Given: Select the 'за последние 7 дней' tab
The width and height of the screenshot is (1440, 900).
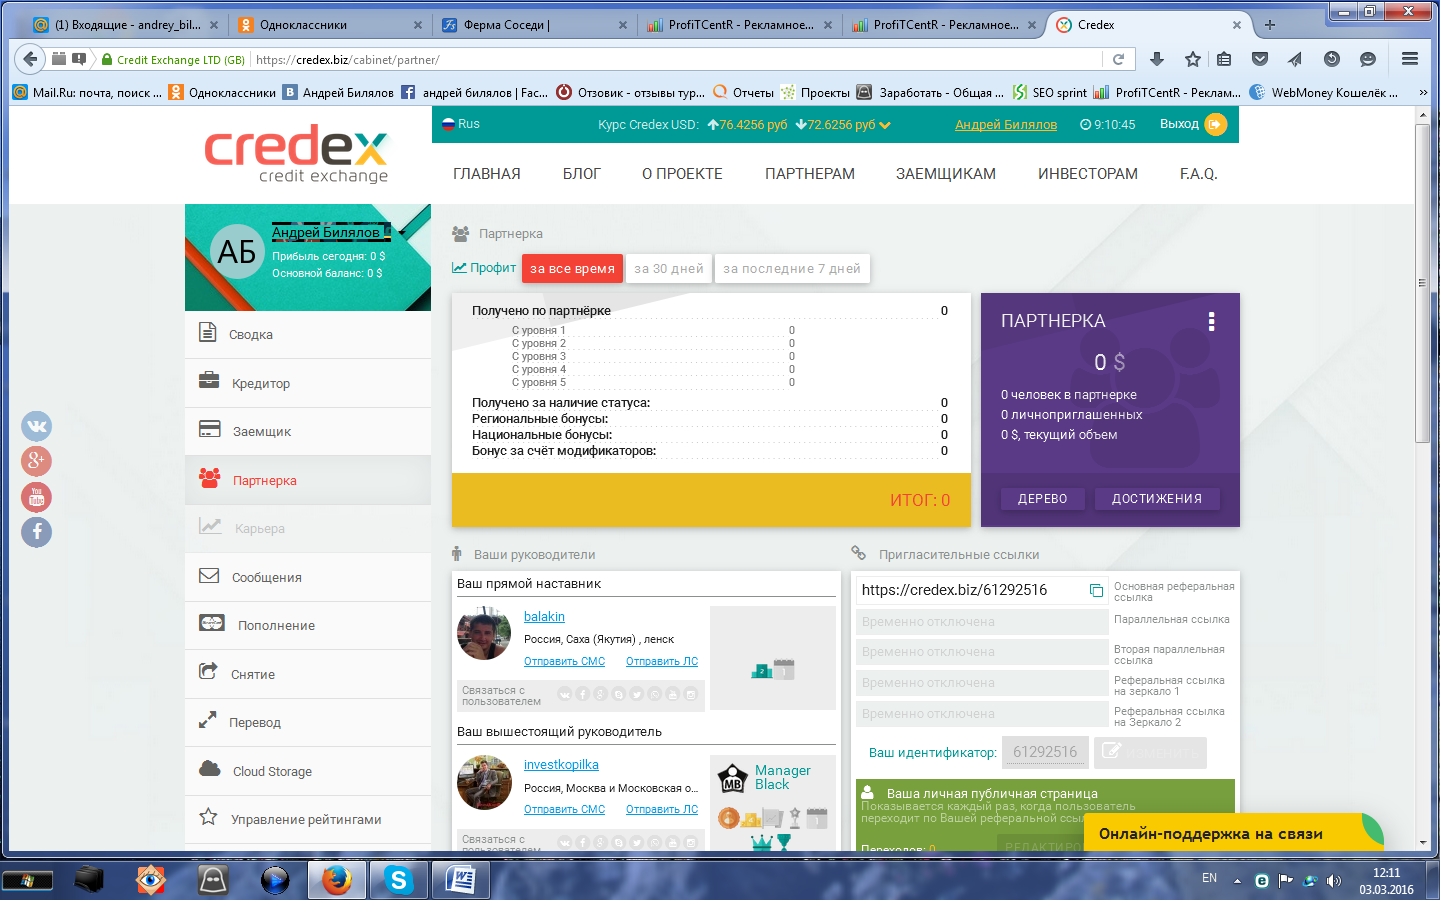Looking at the screenshot, I should click(x=792, y=268).
